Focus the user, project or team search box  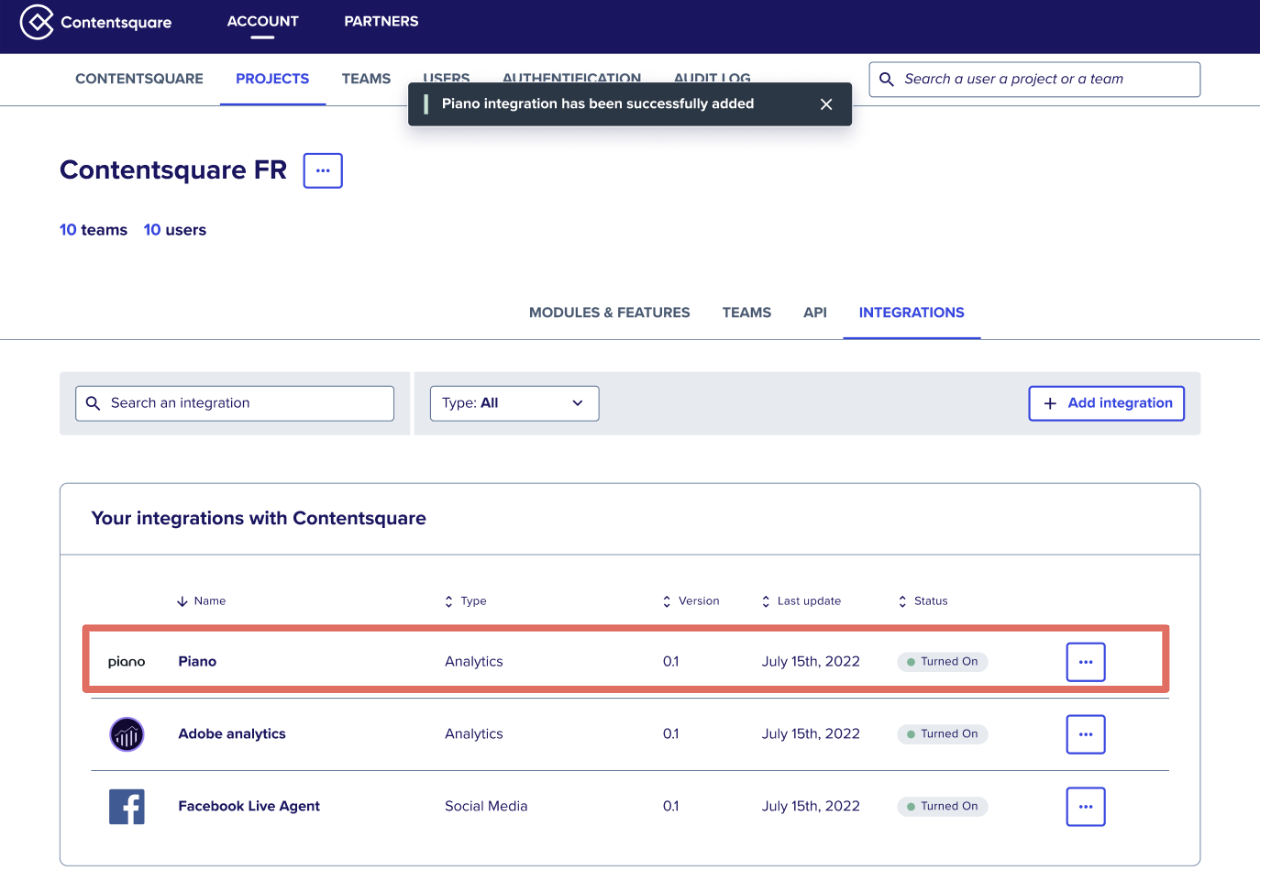pos(1035,79)
